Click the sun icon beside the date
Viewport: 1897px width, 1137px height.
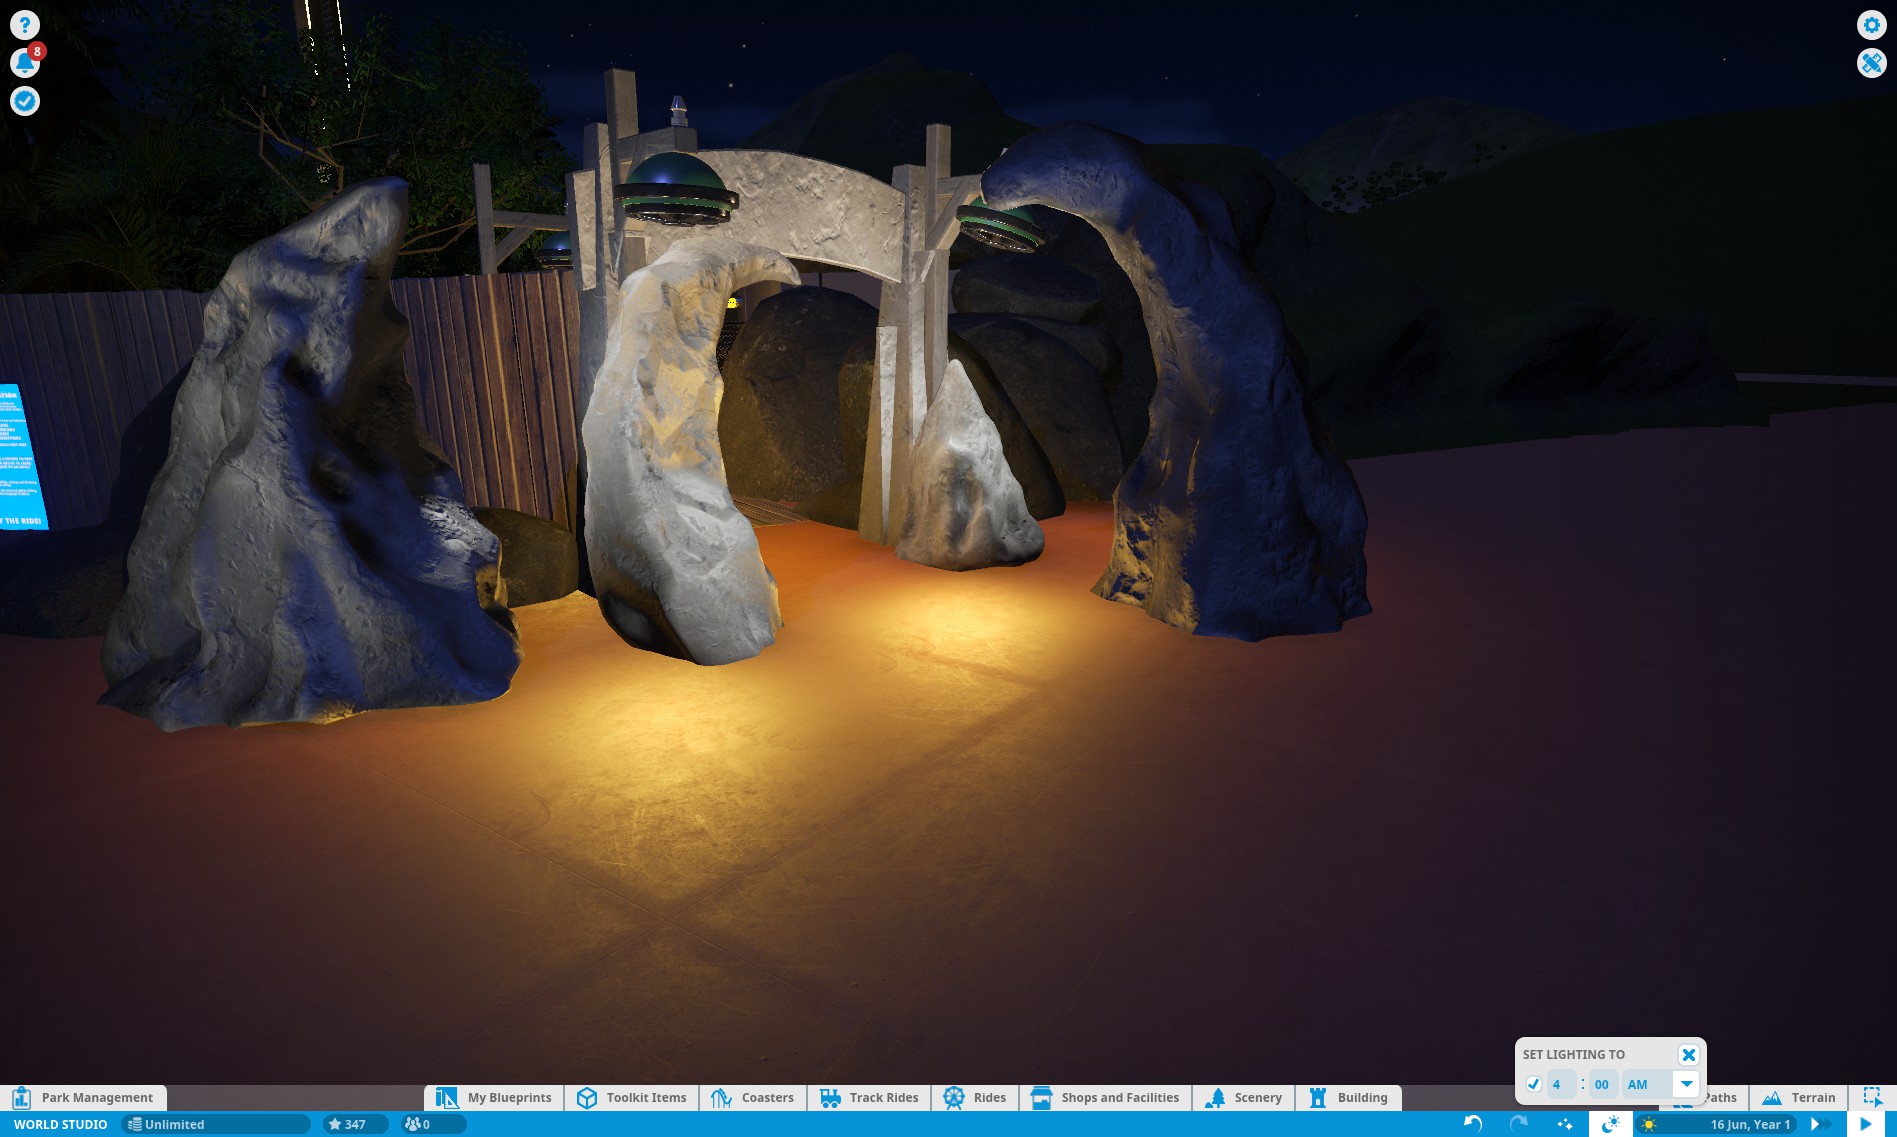[1649, 1125]
